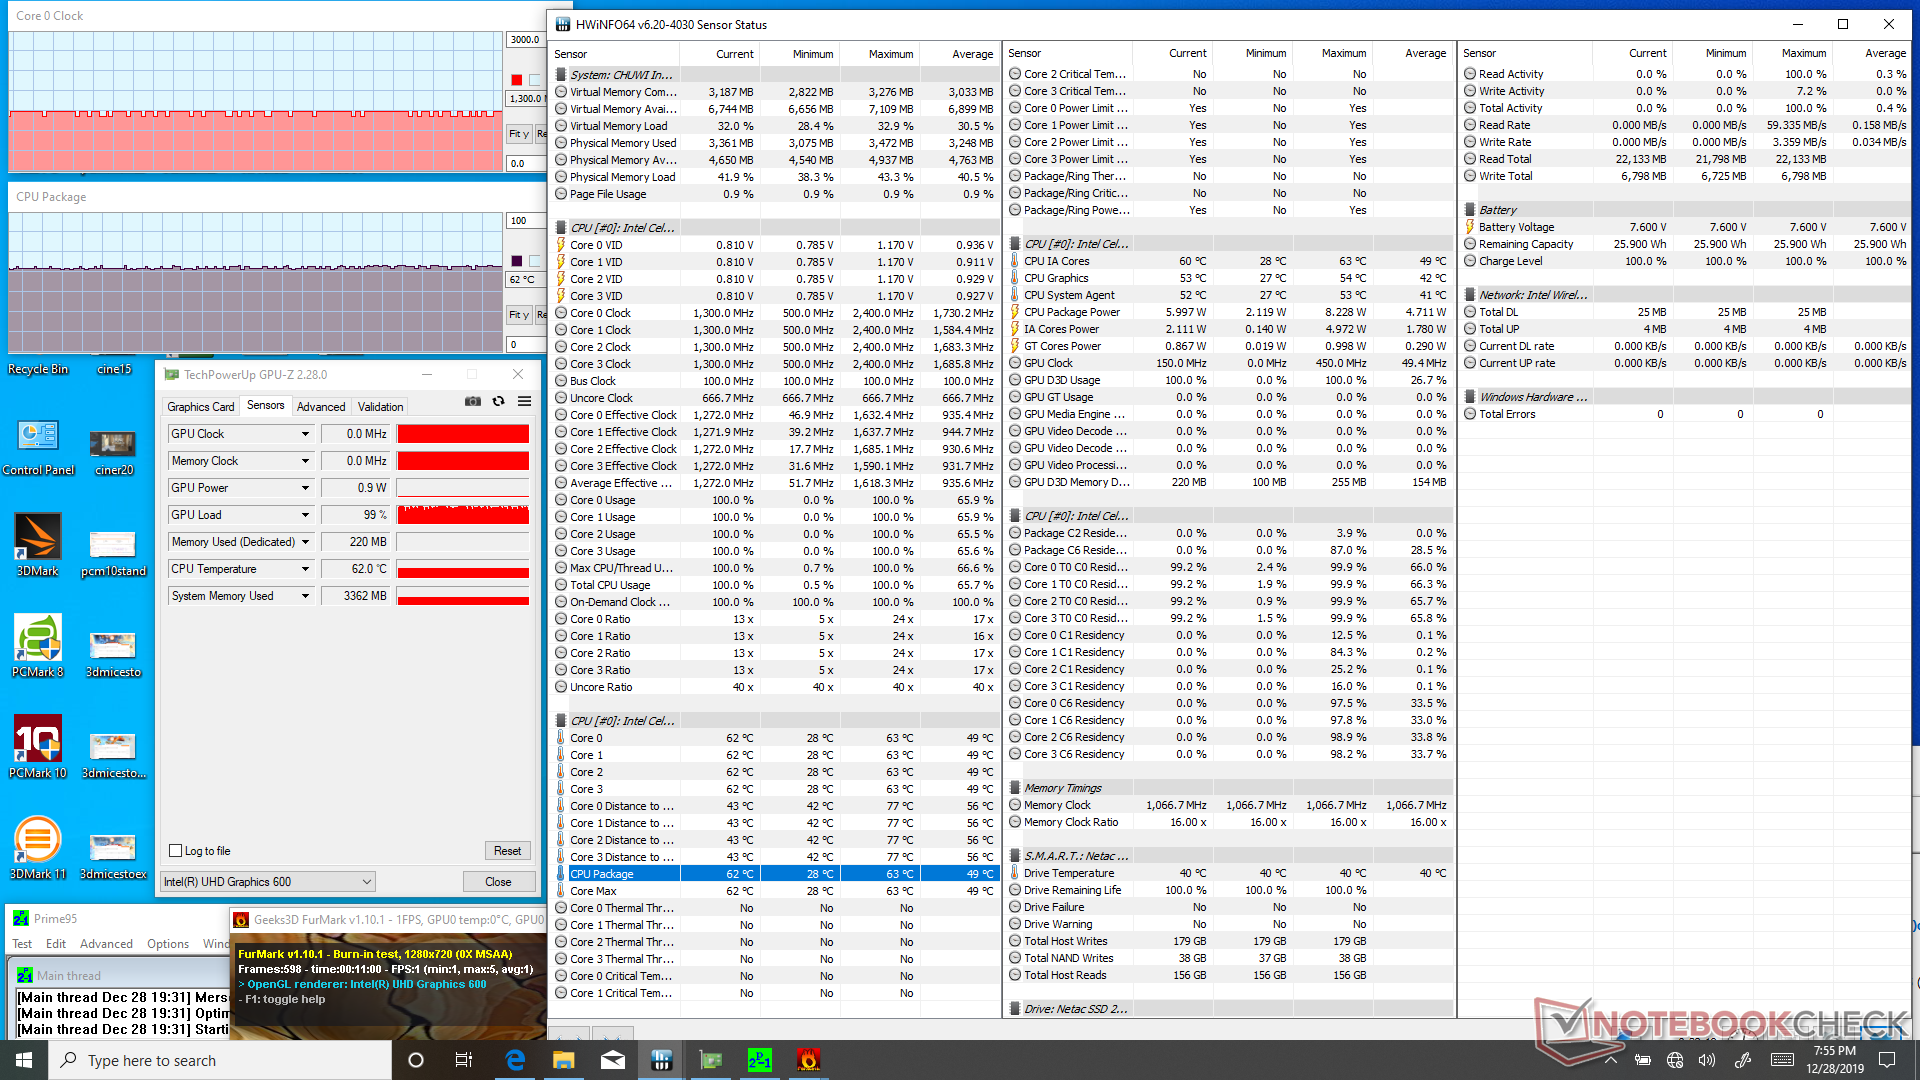1920x1080 pixels.
Task: Open File Explorer from taskbar
Action: point(564,1060)
